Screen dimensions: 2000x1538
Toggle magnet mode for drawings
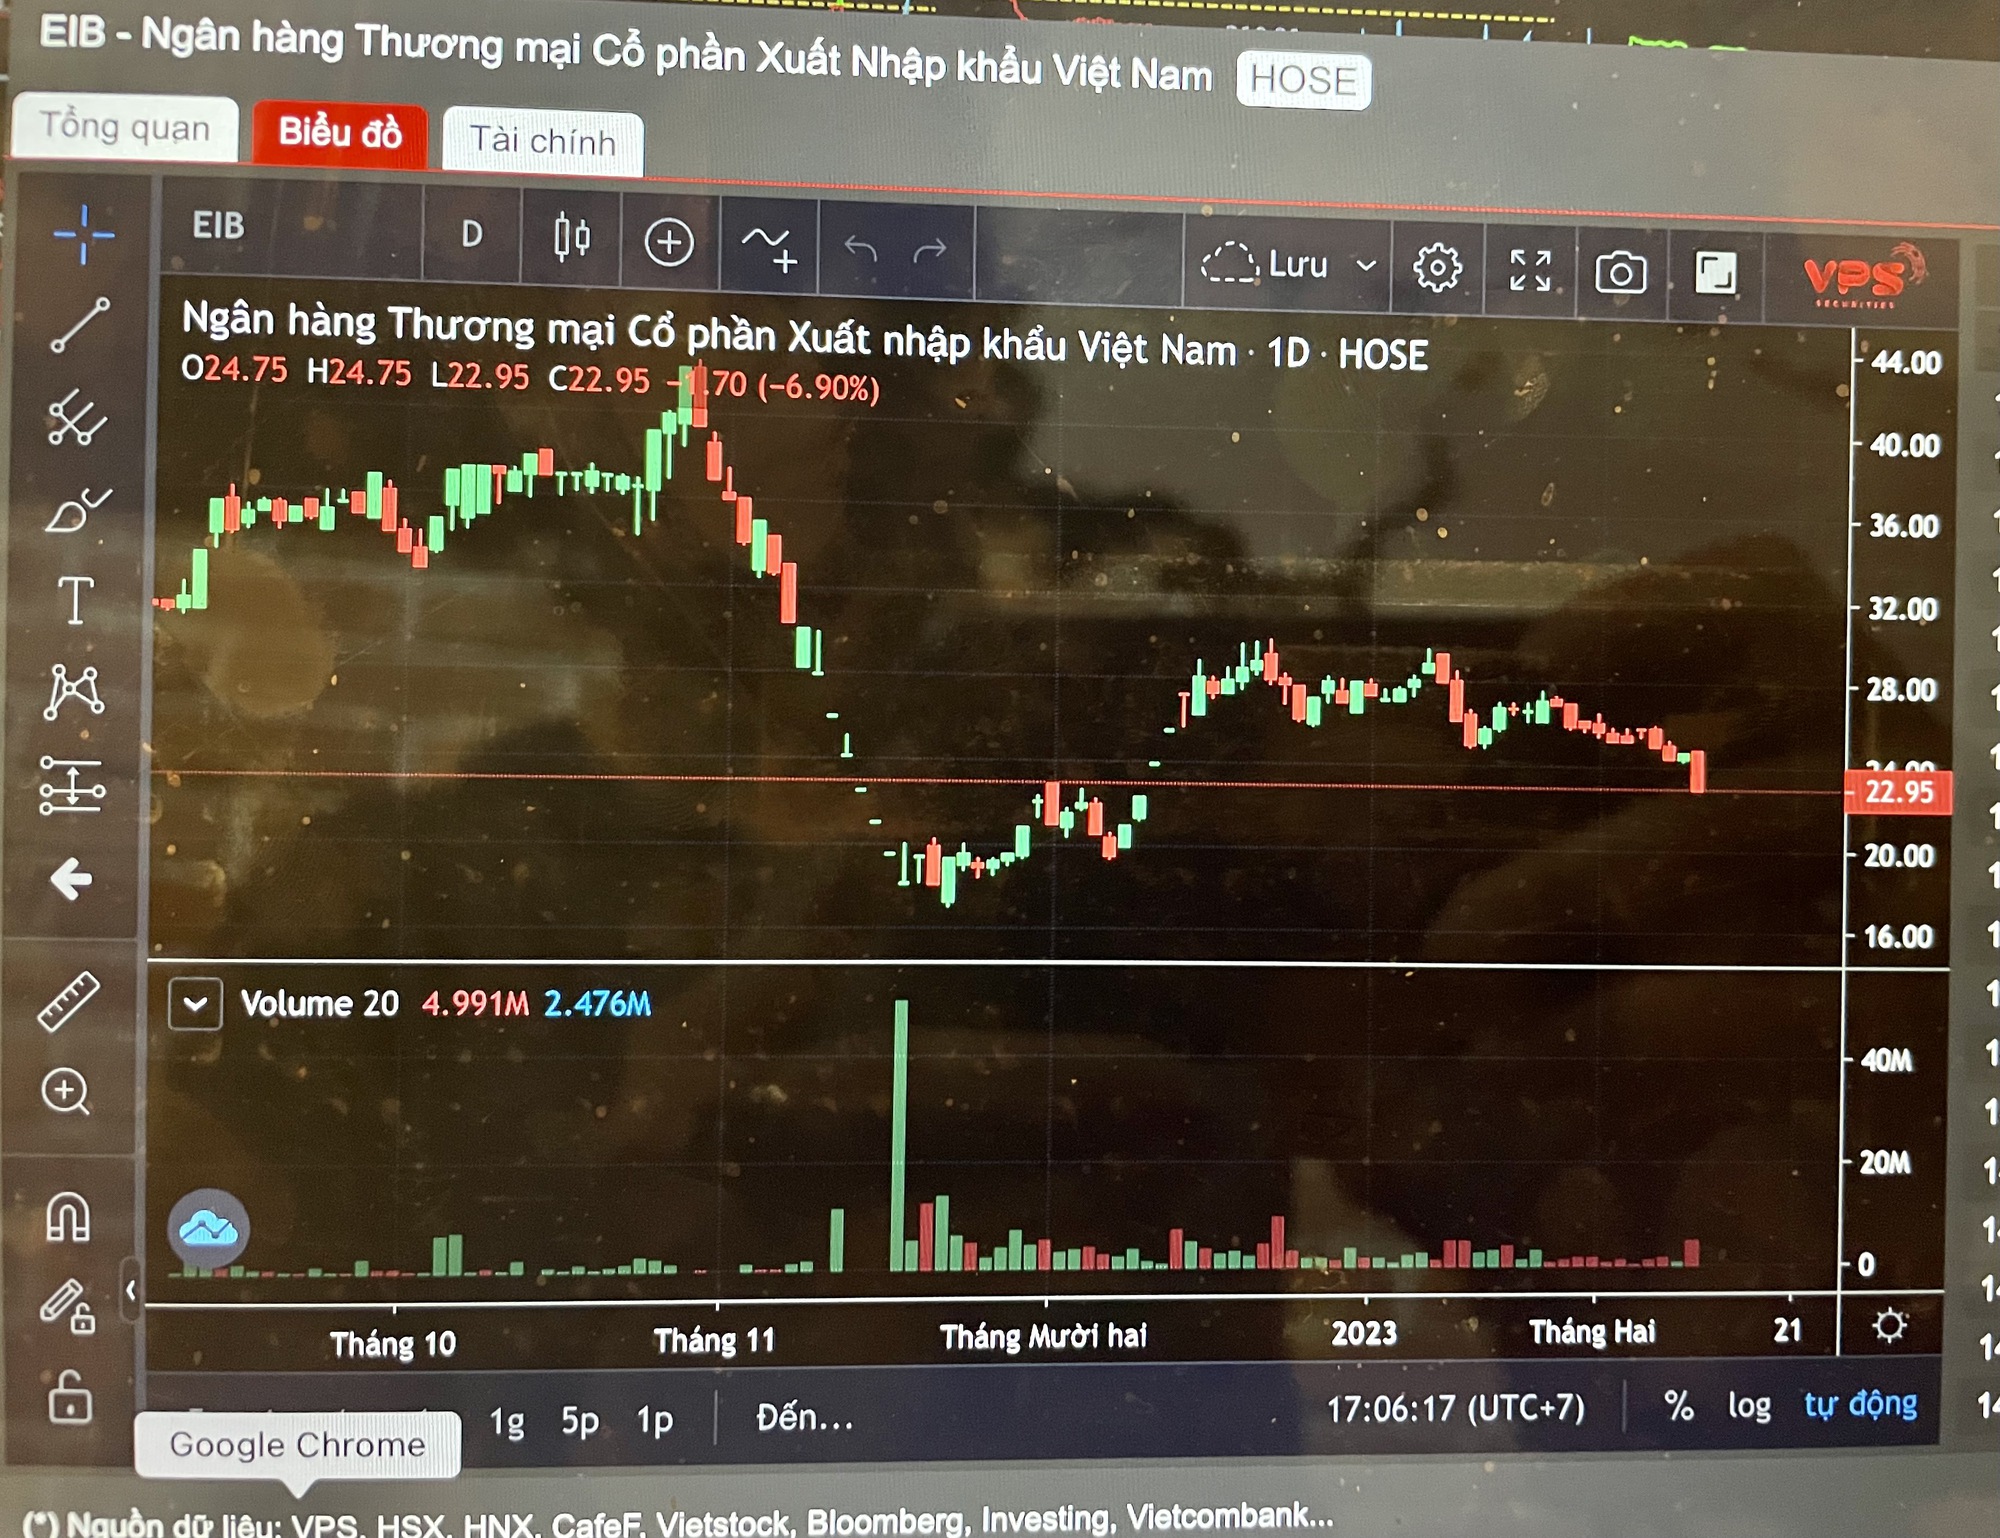click(68, 1217)
